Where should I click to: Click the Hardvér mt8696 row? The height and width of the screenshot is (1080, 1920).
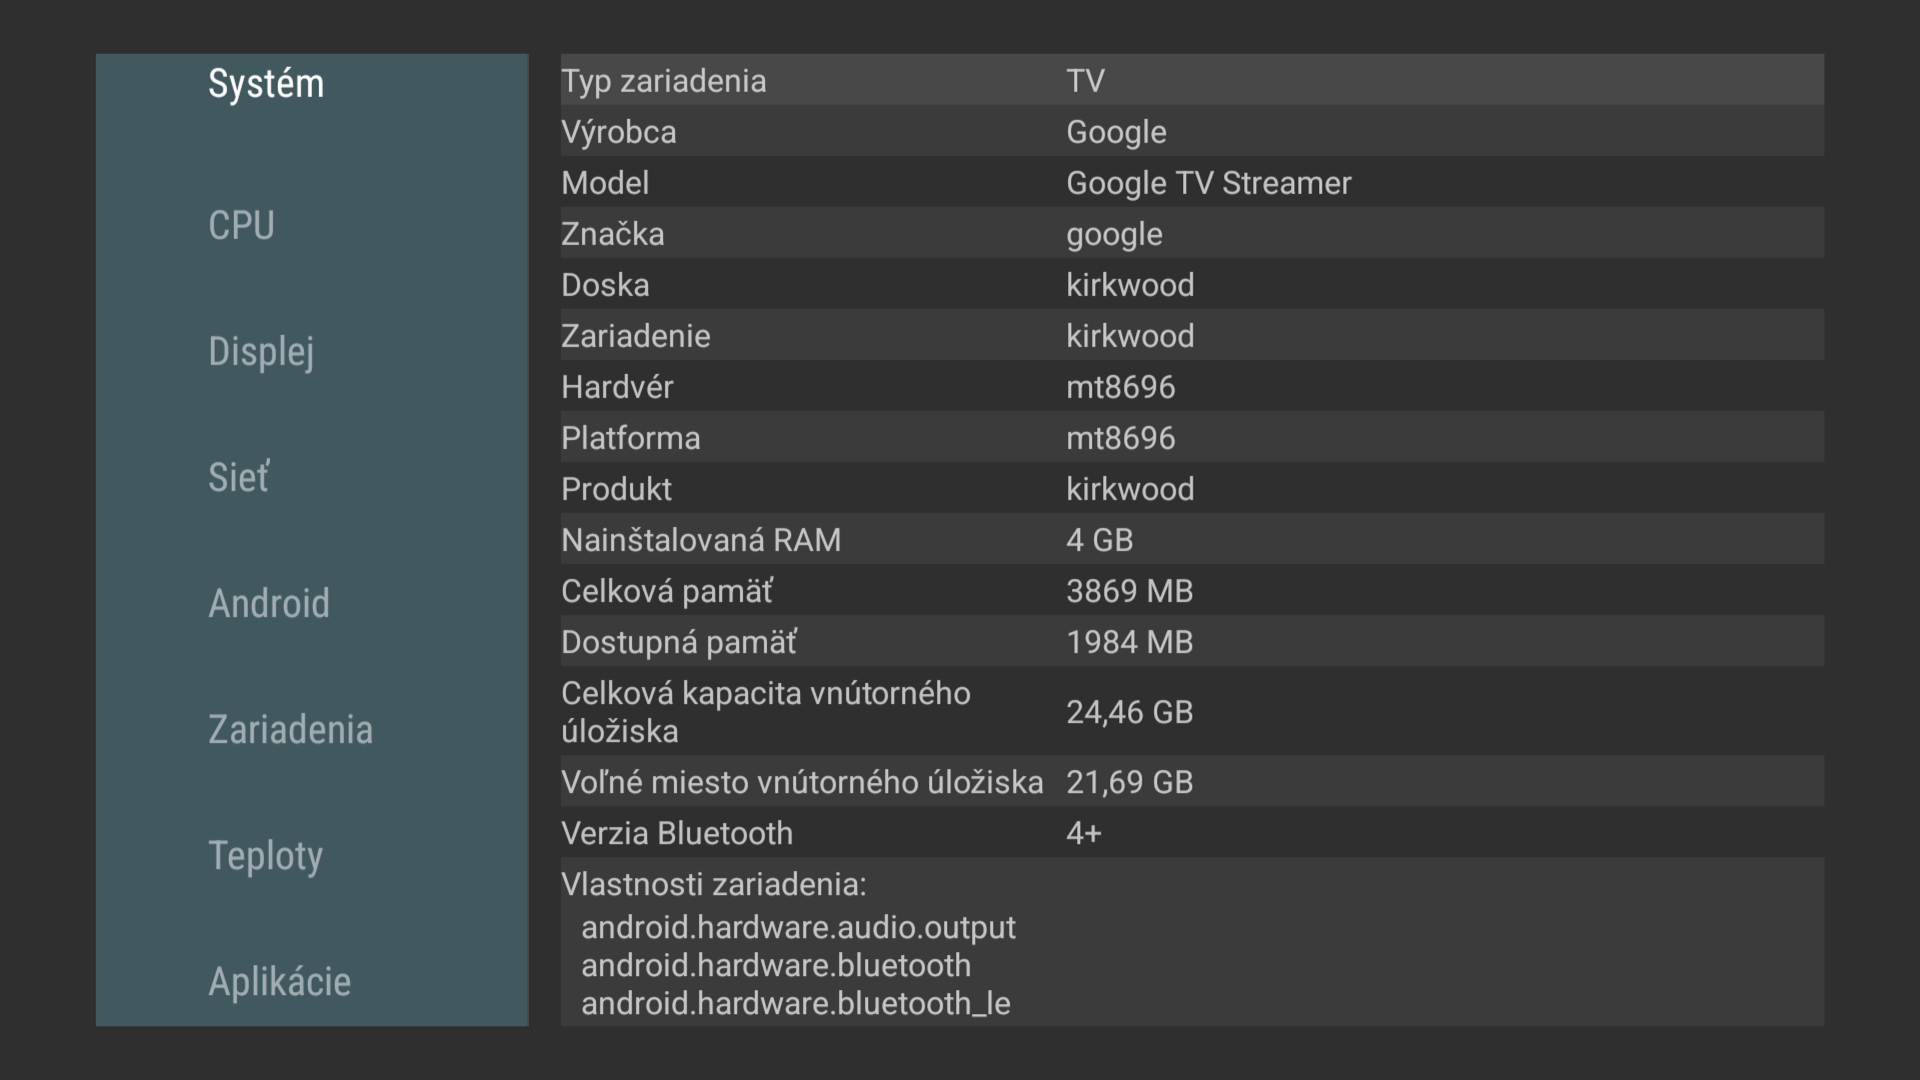[1190, 386]
